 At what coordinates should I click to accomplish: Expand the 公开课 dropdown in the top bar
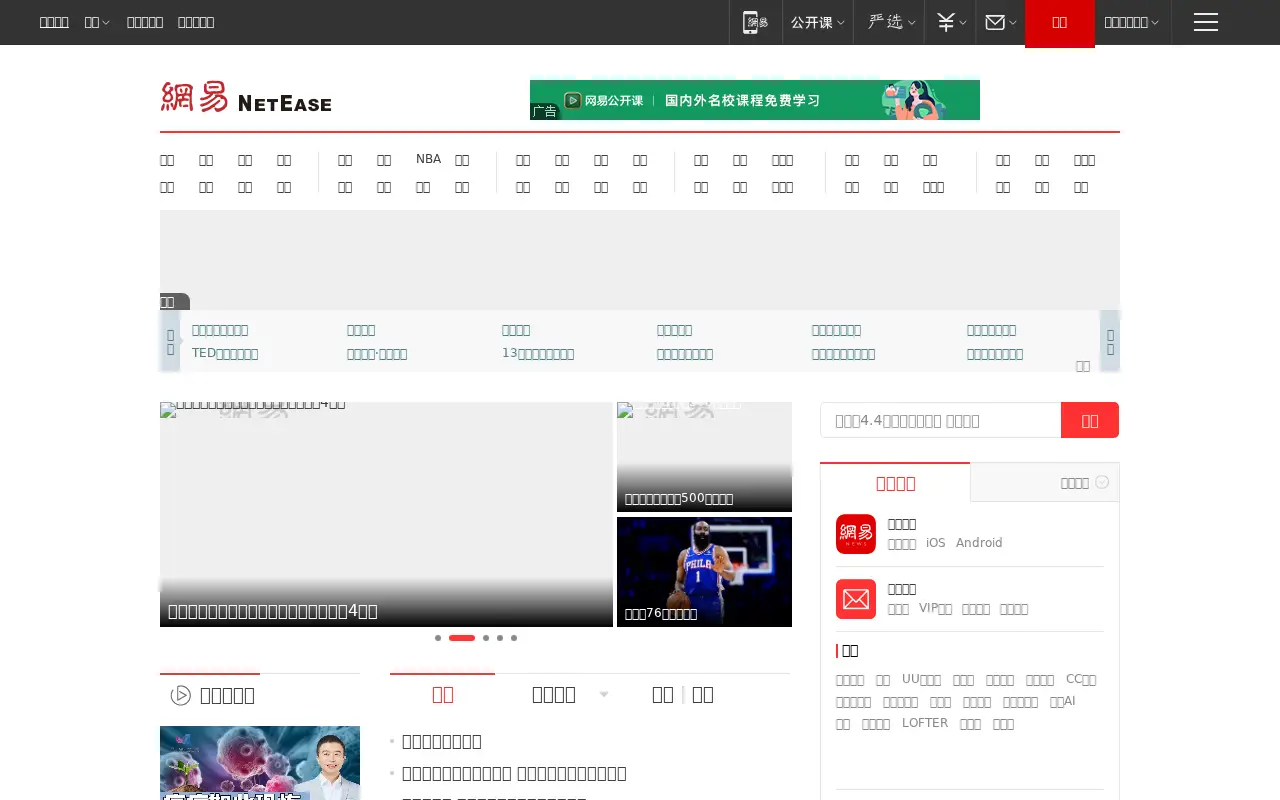(818, 22)
